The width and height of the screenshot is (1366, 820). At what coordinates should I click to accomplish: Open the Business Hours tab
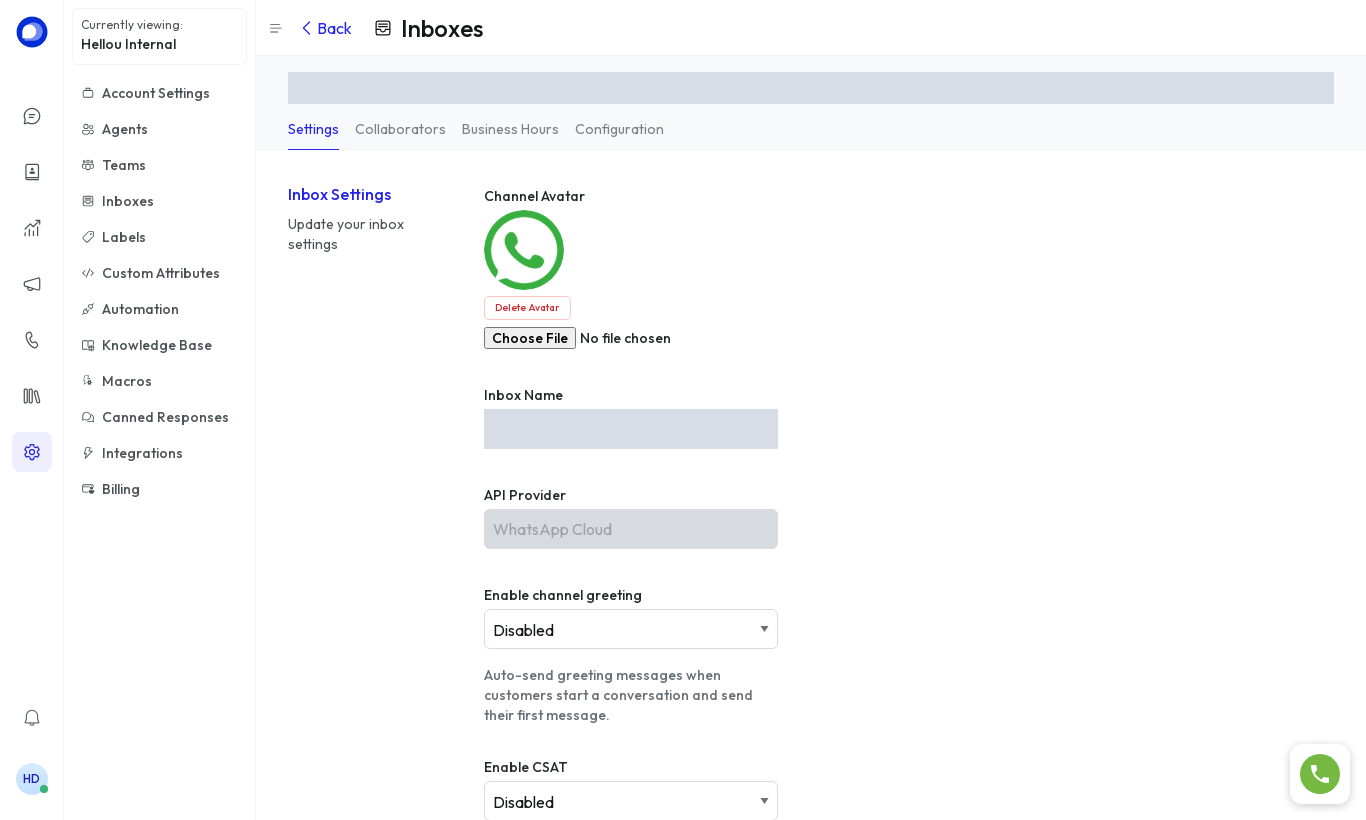tap(510, 130)
